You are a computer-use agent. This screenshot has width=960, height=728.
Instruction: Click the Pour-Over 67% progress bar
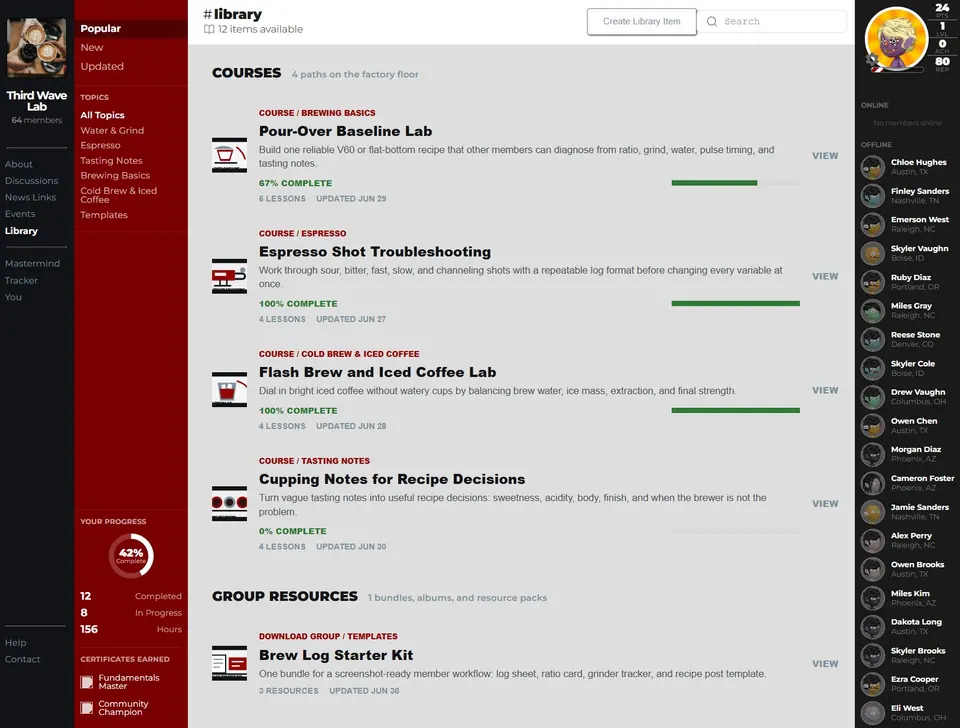click(x=735, y=182)
